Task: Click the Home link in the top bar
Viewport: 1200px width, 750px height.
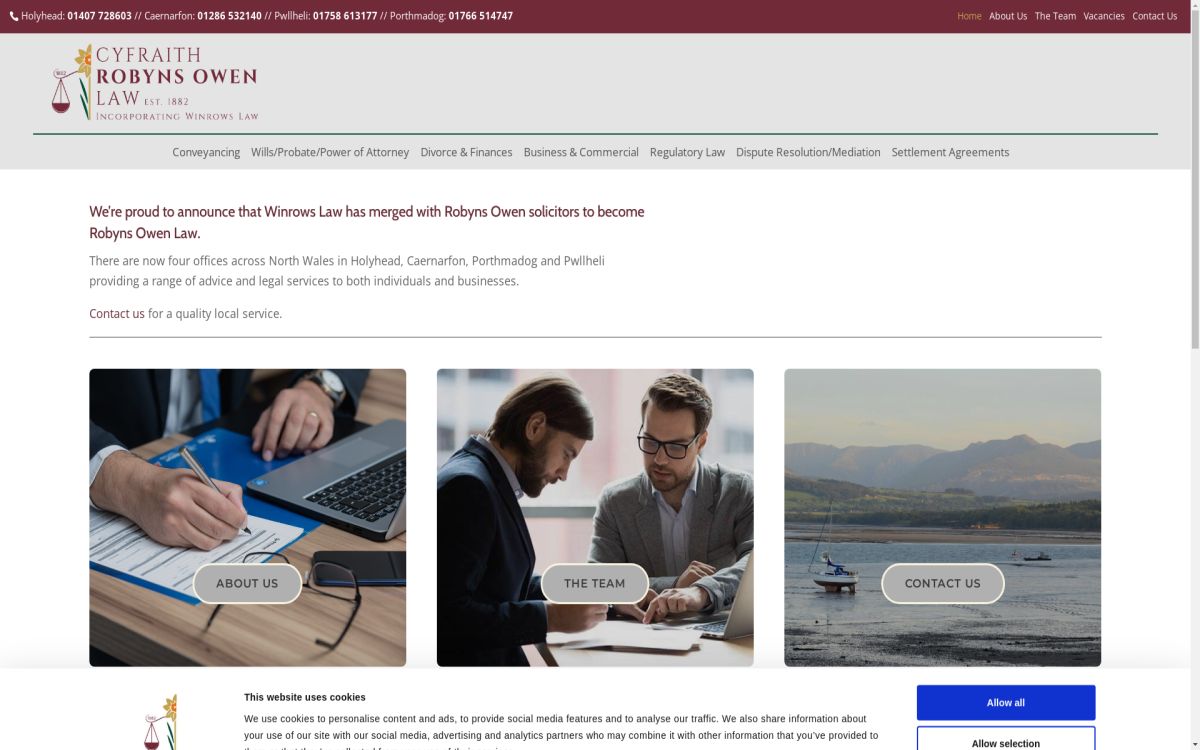Action: point(969,16)
